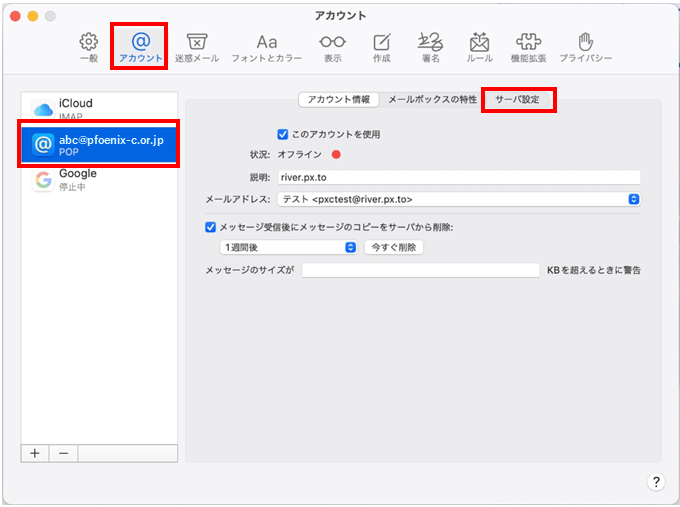Open Extensions (機能拡張) puzzle icon
This screenshot has width=680, height=507.
click(x=528, y=47)
